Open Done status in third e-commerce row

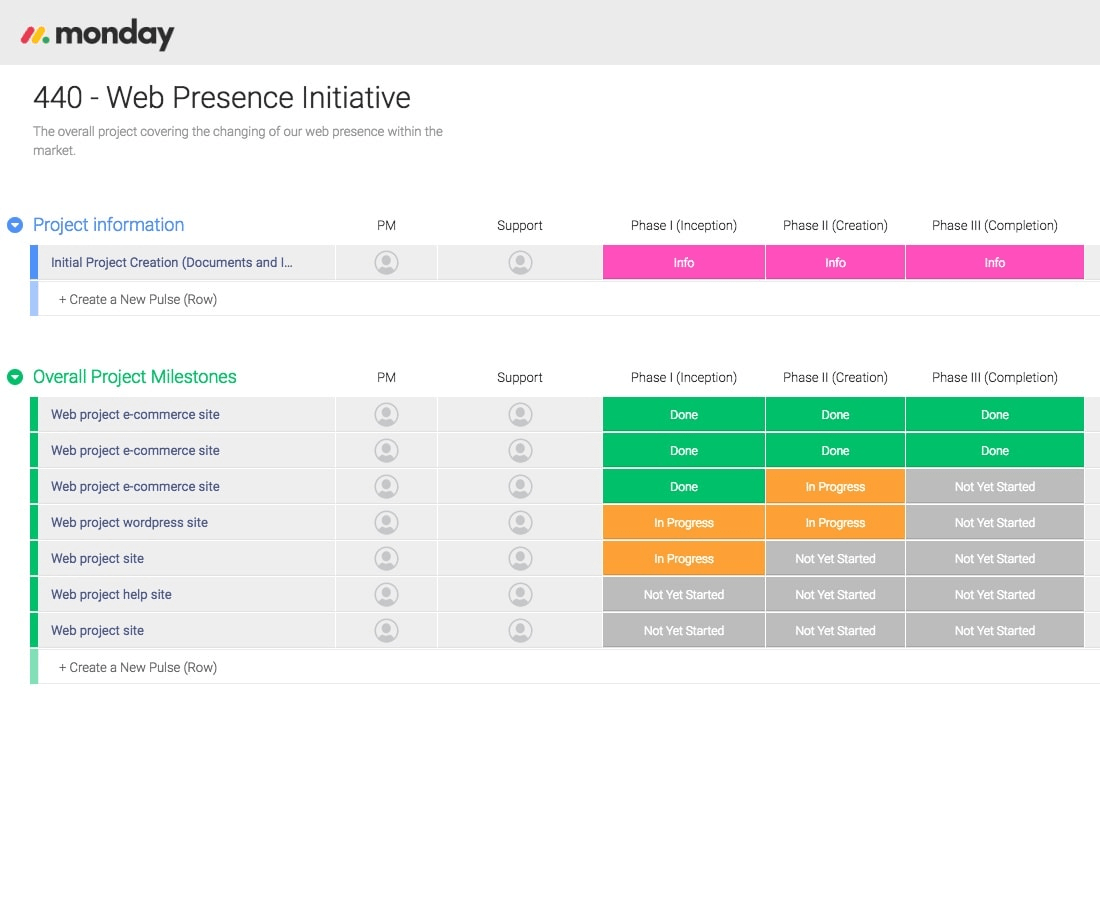[683, 486]
